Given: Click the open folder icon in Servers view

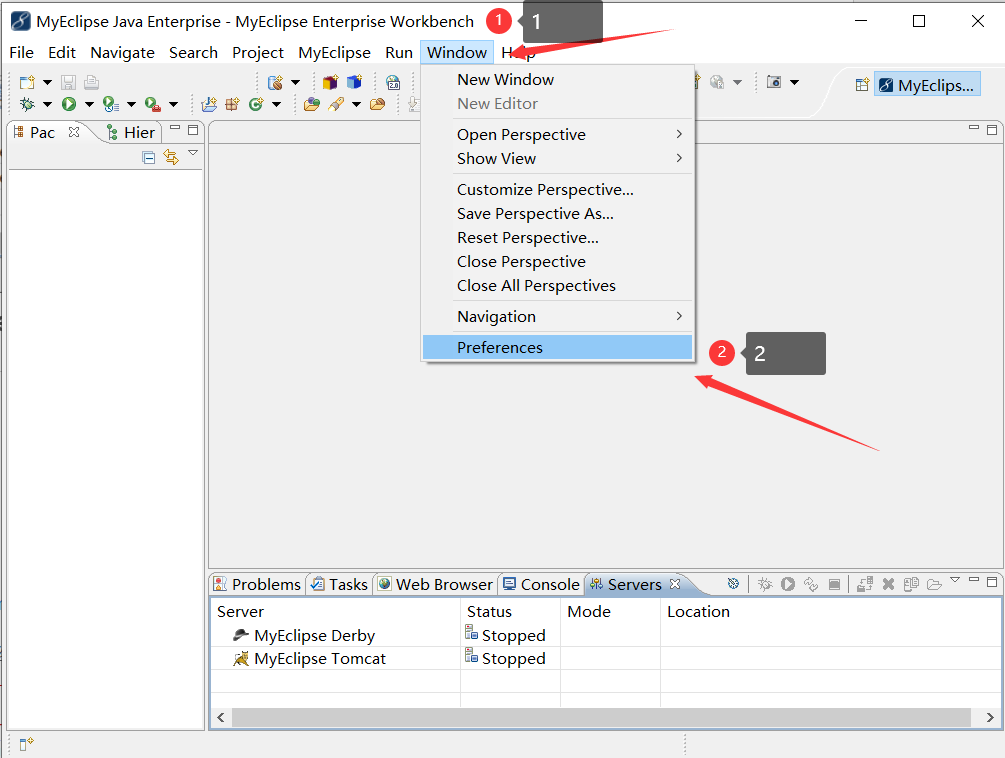Looking at the screenshot, I should point(934,584).
